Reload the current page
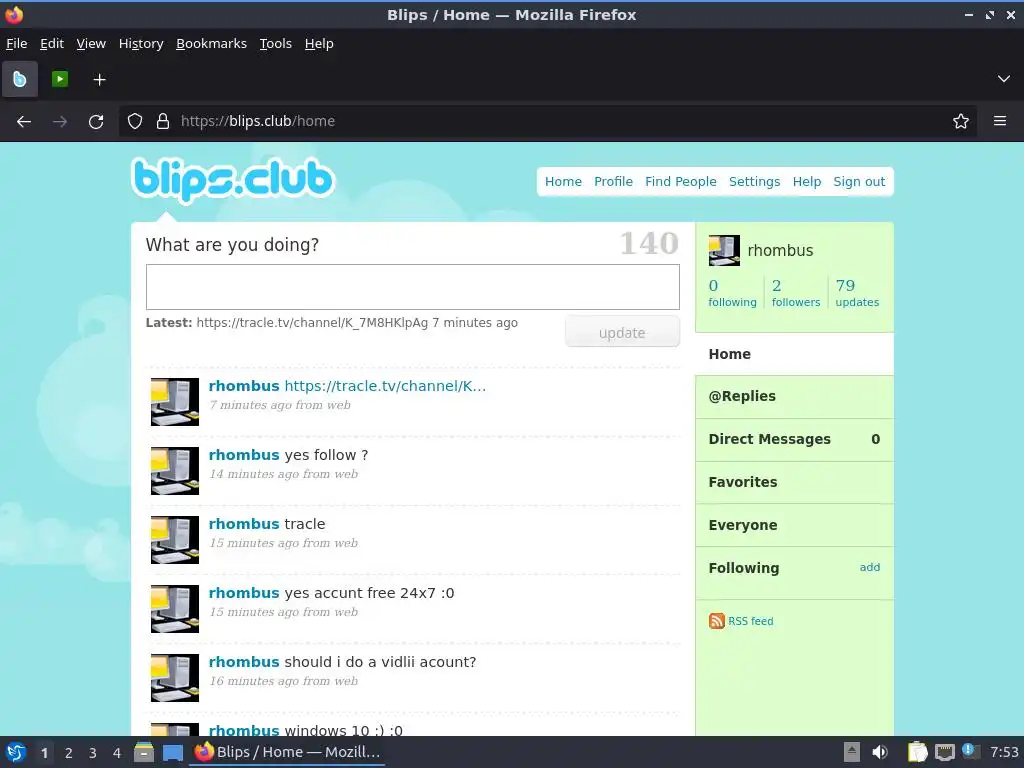 [x=96, y=121]
